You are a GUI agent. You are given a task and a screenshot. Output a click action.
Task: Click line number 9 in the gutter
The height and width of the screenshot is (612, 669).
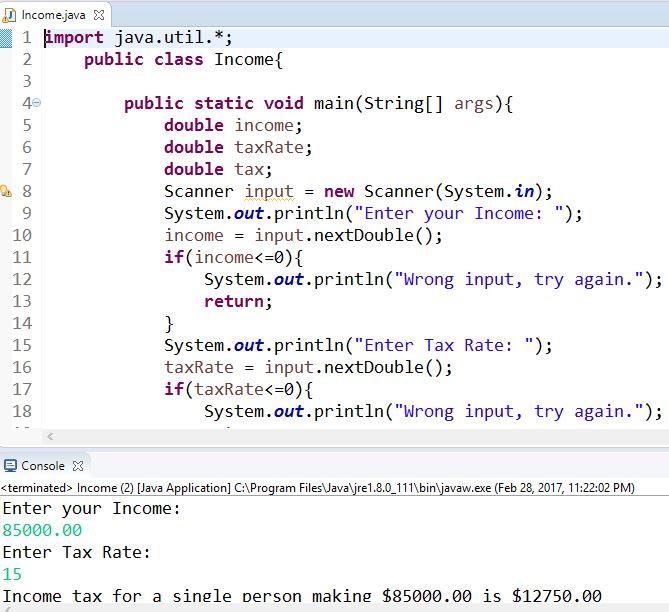(x=26, y=213)
